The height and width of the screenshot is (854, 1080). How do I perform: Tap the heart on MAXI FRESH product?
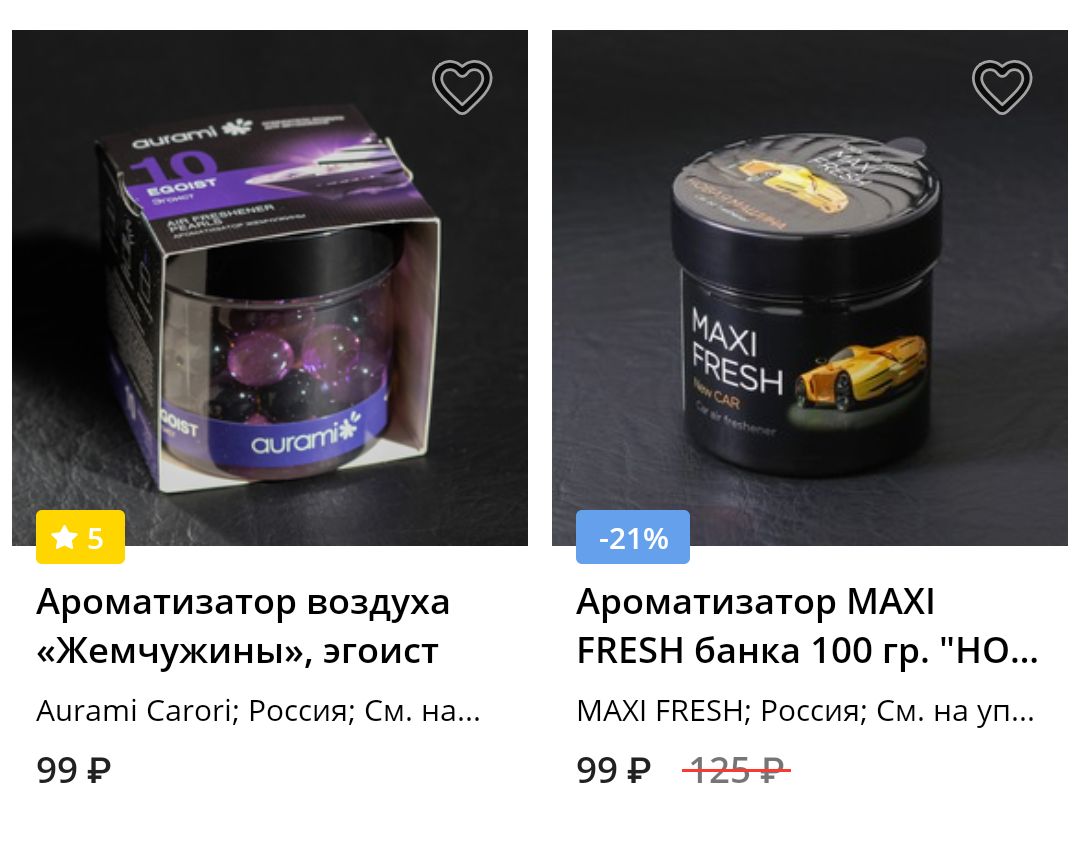pos(1002,87)
